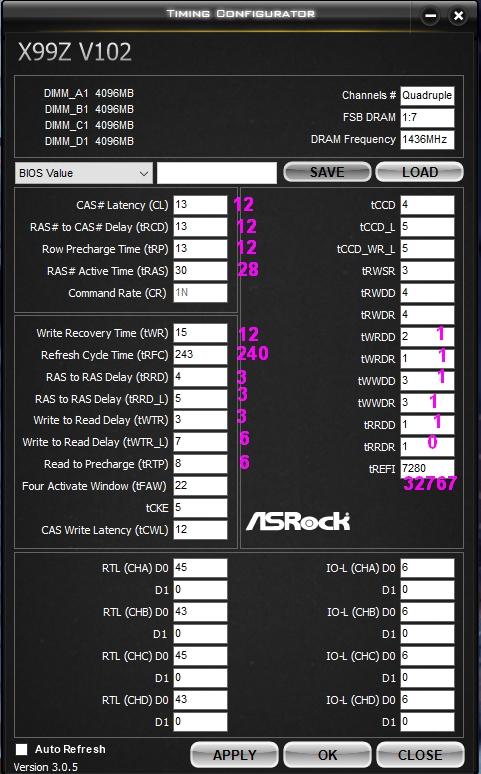Click the LOAD button

coord(420,172)
